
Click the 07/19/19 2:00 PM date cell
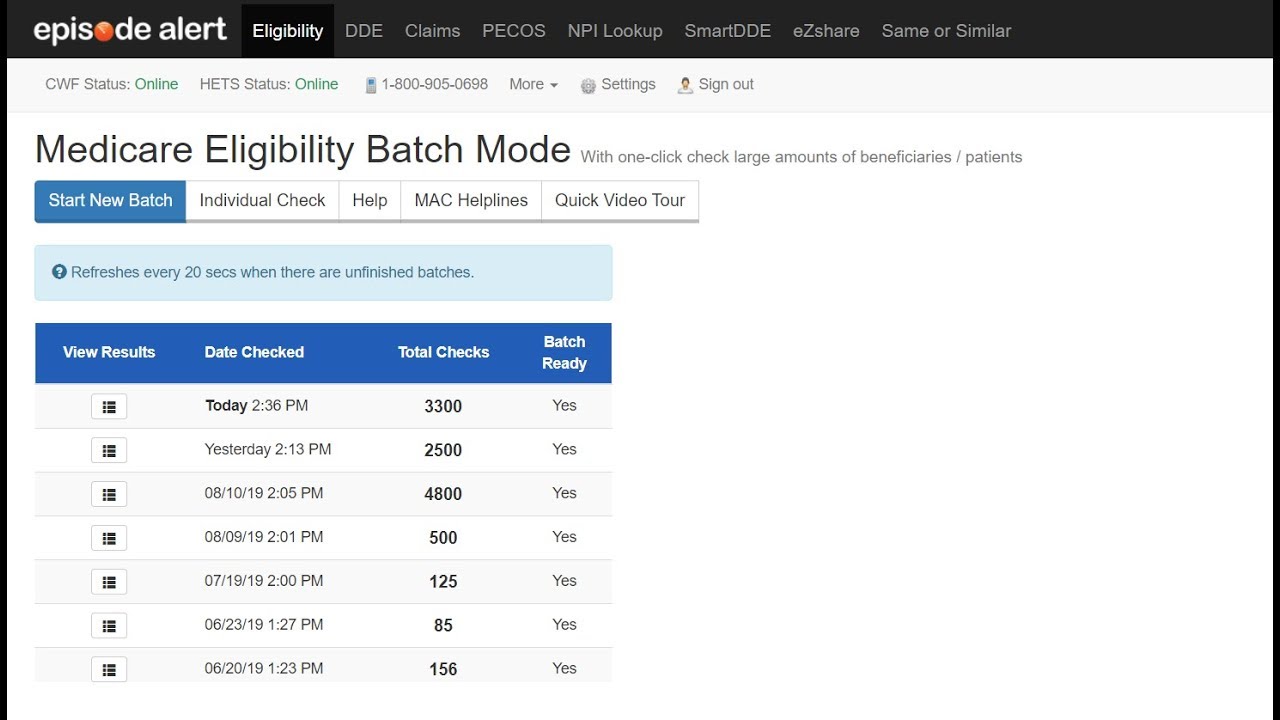[x=264, y=580]
